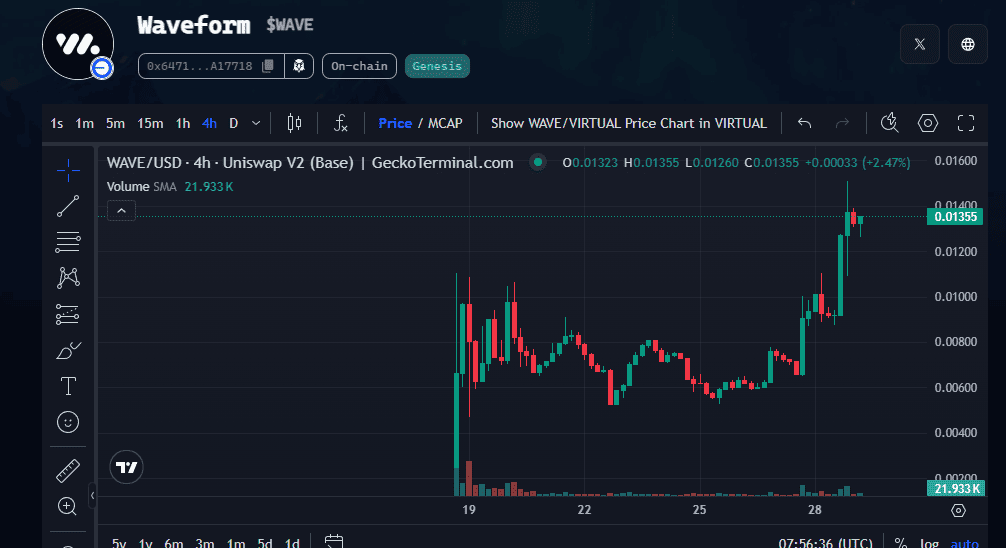Open the project's X profile
Viewport: 1006px width, 548px height.
point(919,44)
